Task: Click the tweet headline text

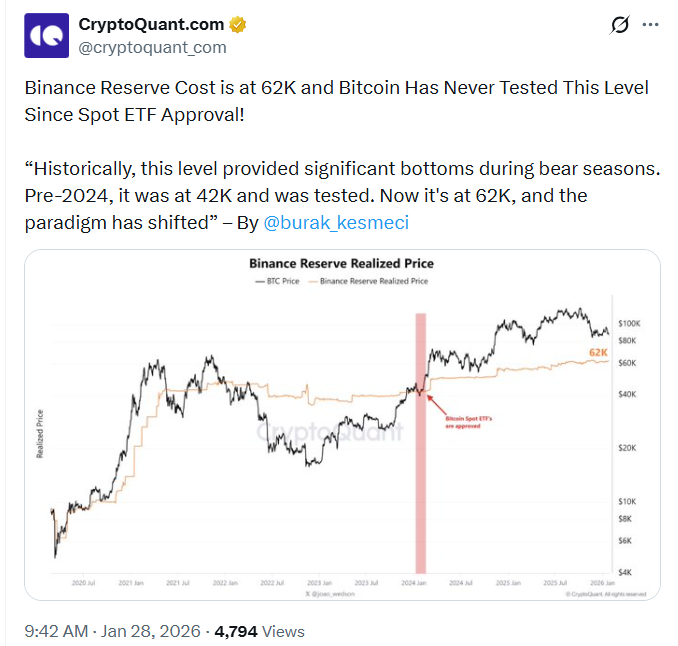Action: click(336, 100)
